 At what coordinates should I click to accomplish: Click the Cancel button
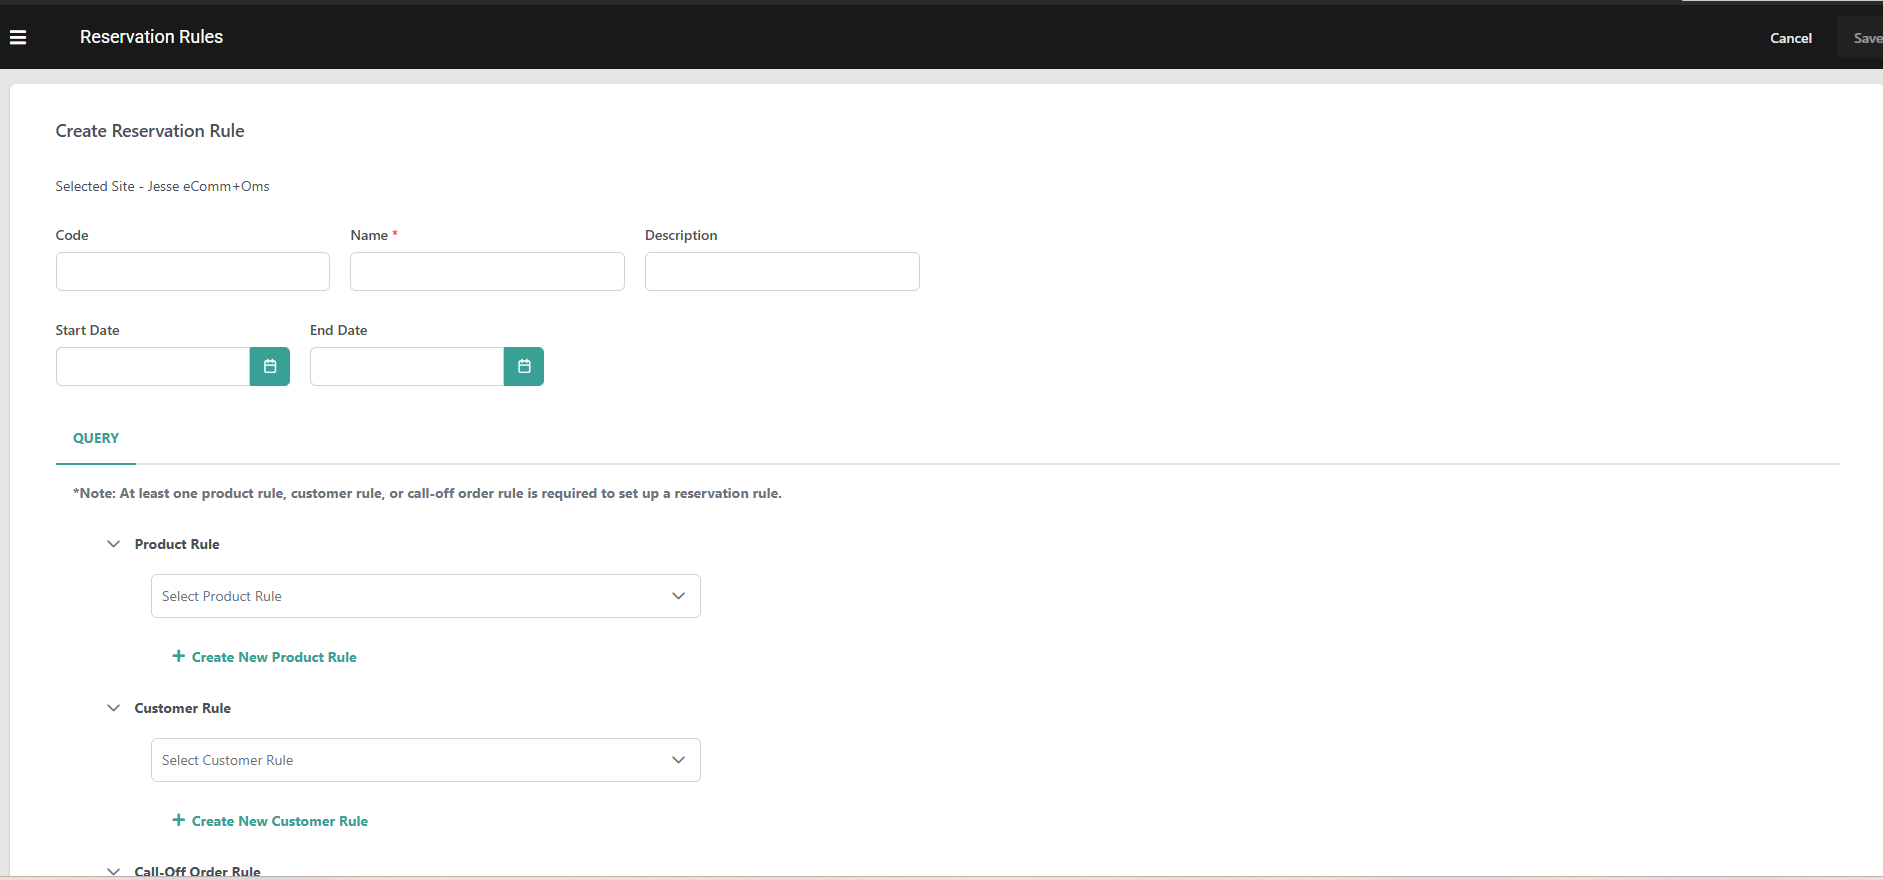1791,38
